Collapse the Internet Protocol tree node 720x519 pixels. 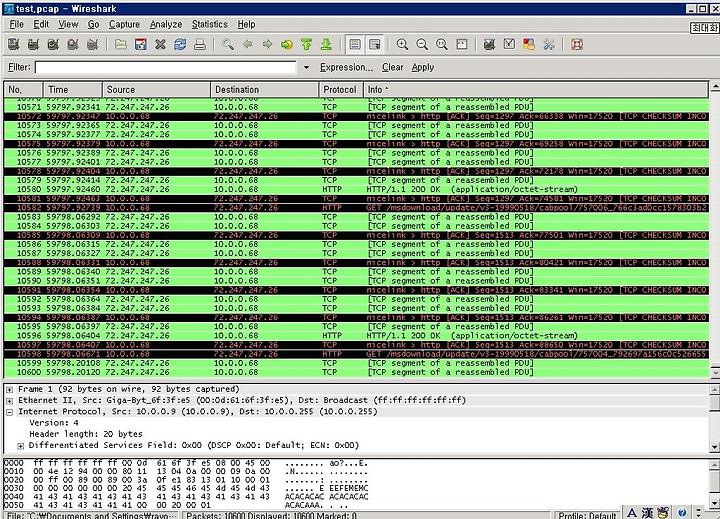(9, 412)
